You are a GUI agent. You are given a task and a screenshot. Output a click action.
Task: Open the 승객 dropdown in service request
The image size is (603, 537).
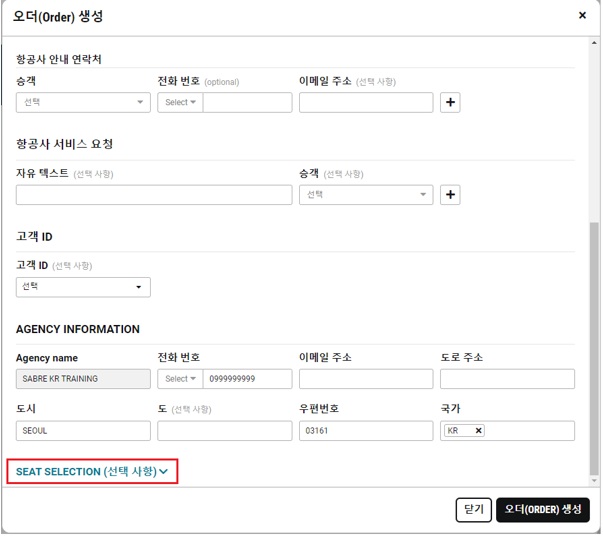coord(366,195)
